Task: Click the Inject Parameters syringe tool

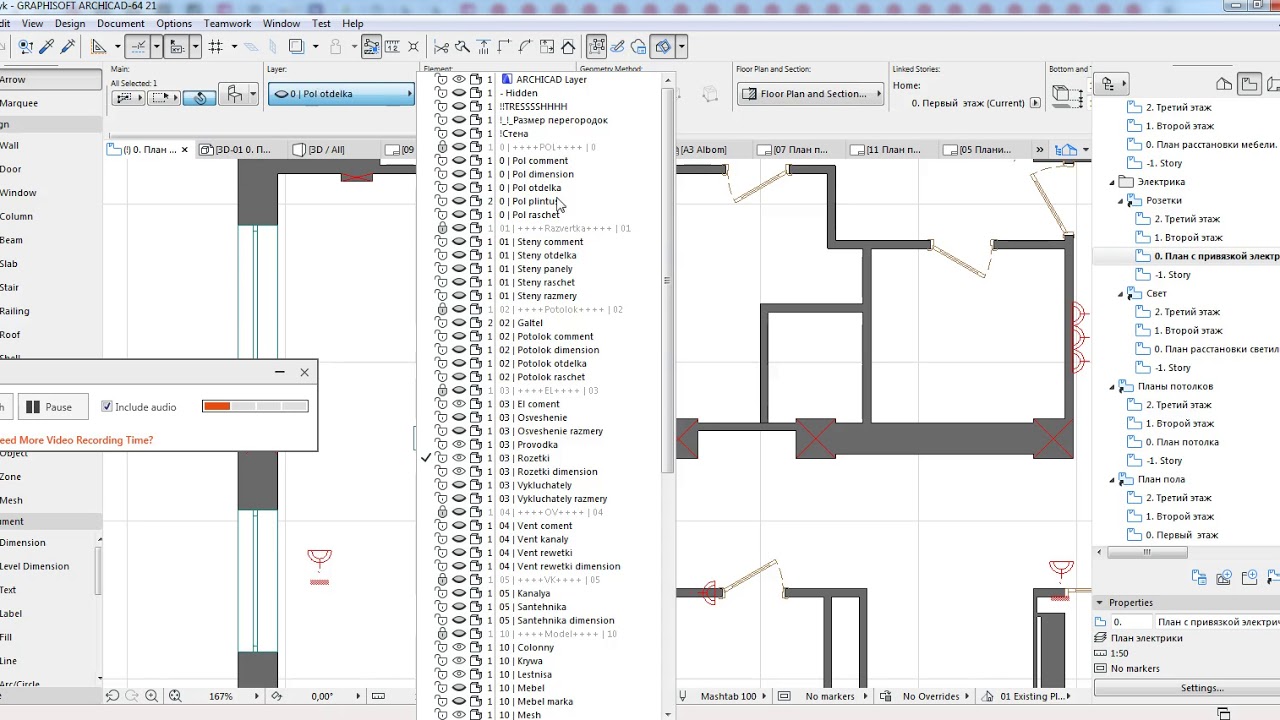Action: 68,46
